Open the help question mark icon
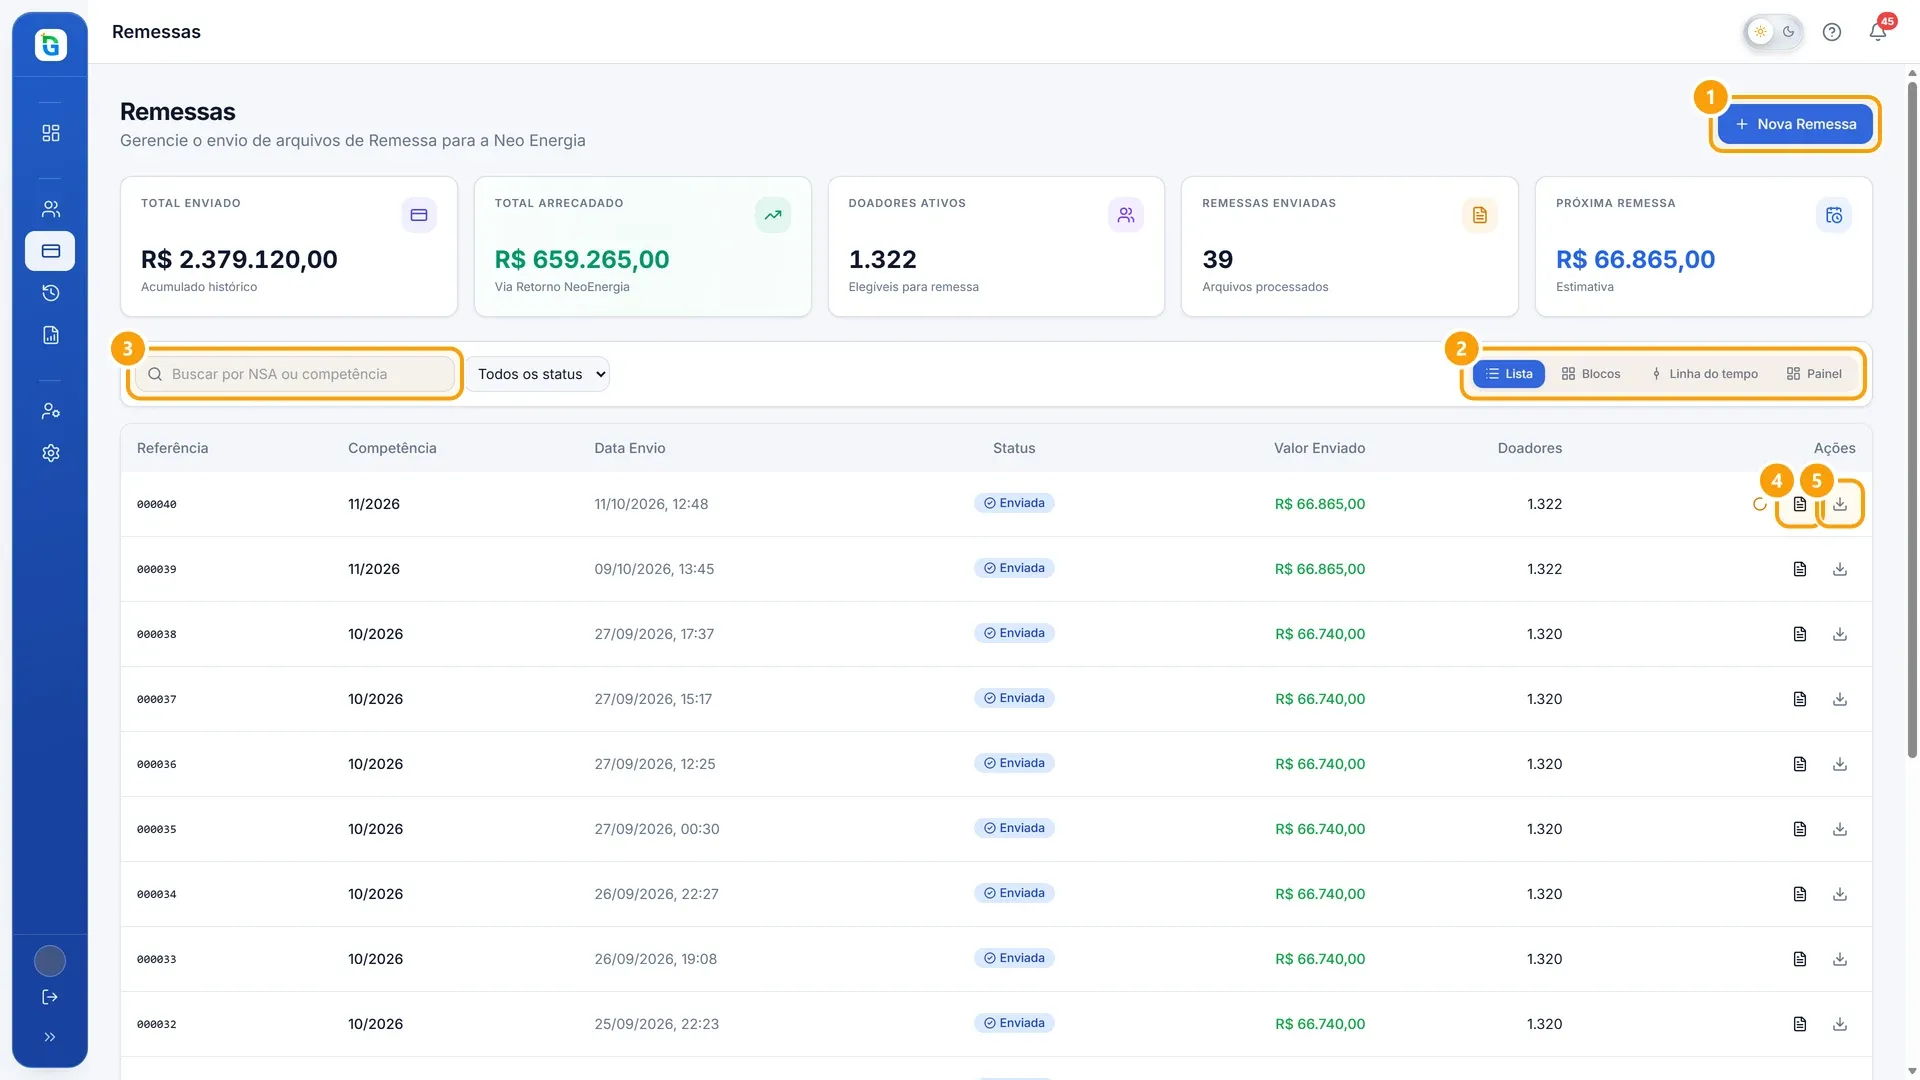The height and width of the screenshot is (1080, 1920). click(1832, 32)
